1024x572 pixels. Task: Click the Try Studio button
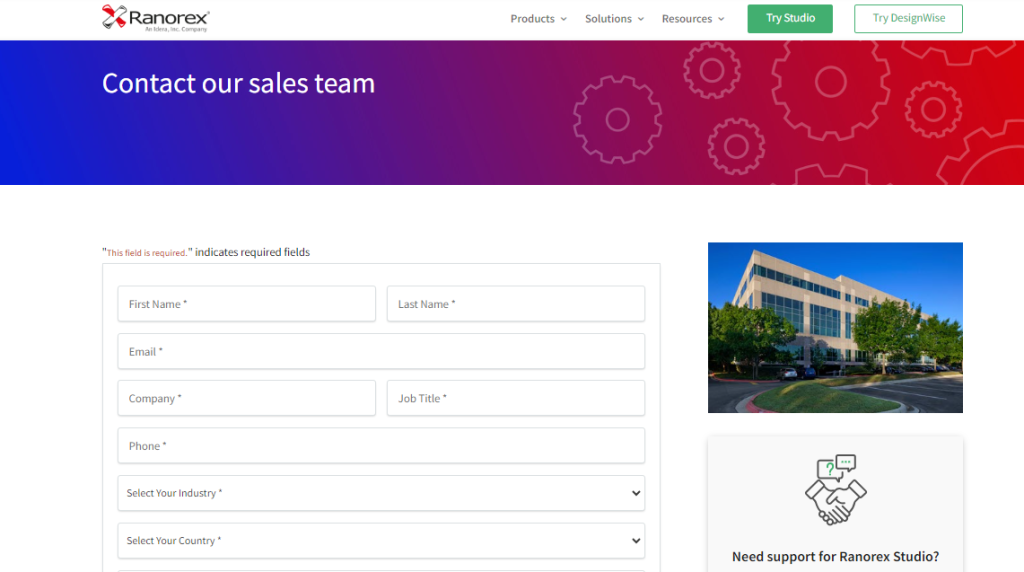click(x=790, y=18)
